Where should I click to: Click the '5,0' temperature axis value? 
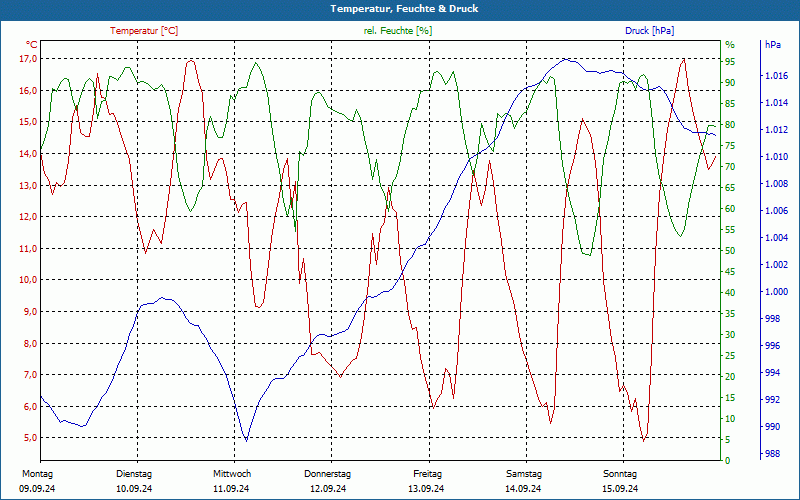(31, 438)
